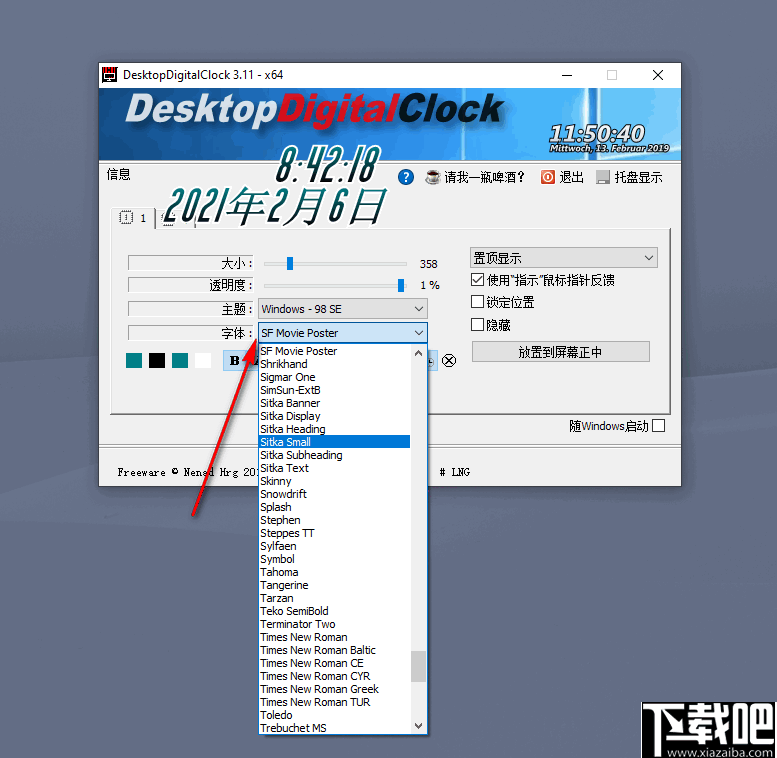The width and height of the screenshot is (777, 758).
Task: Select Skinny font
Action: (334, 481)
